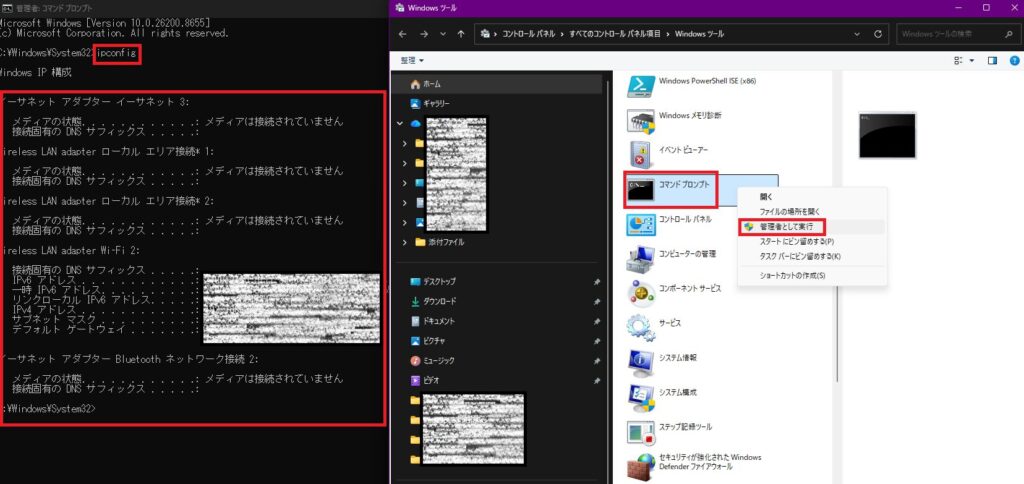
Task: Open the サービス gear icon
Action: pos(641,327)
